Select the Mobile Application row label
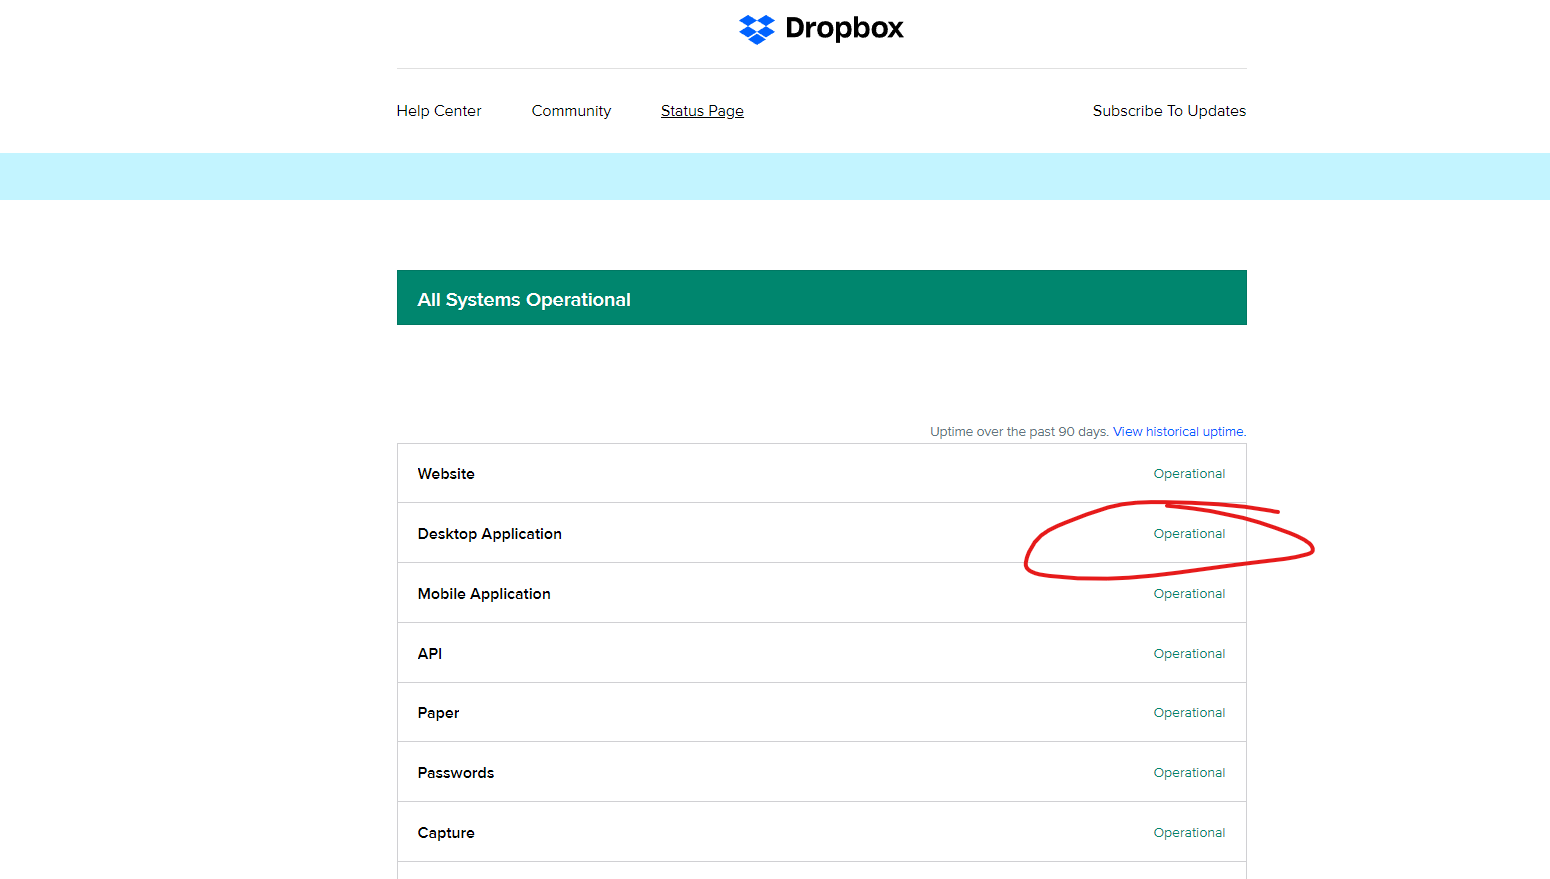The height and width of the screenshot is (879, 1550). (484, 594)
